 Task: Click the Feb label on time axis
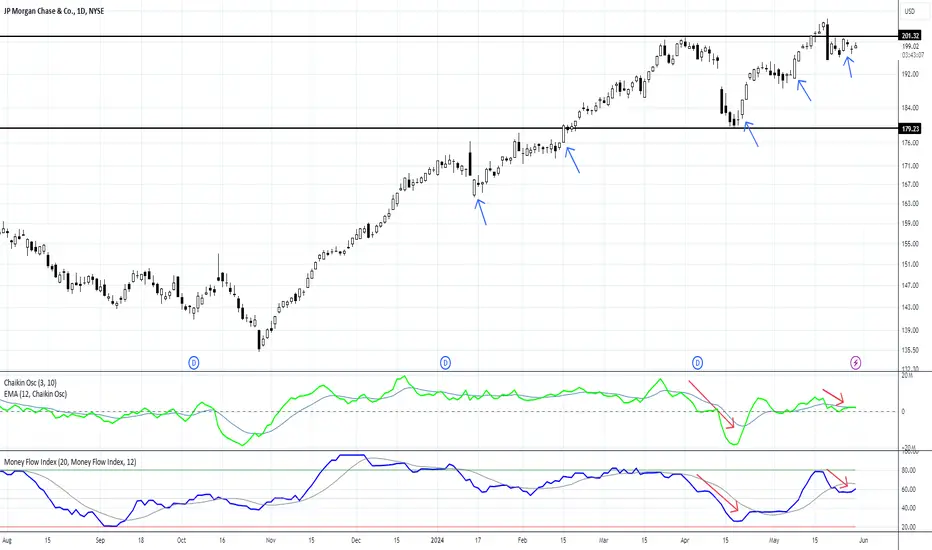coord(522,540)
